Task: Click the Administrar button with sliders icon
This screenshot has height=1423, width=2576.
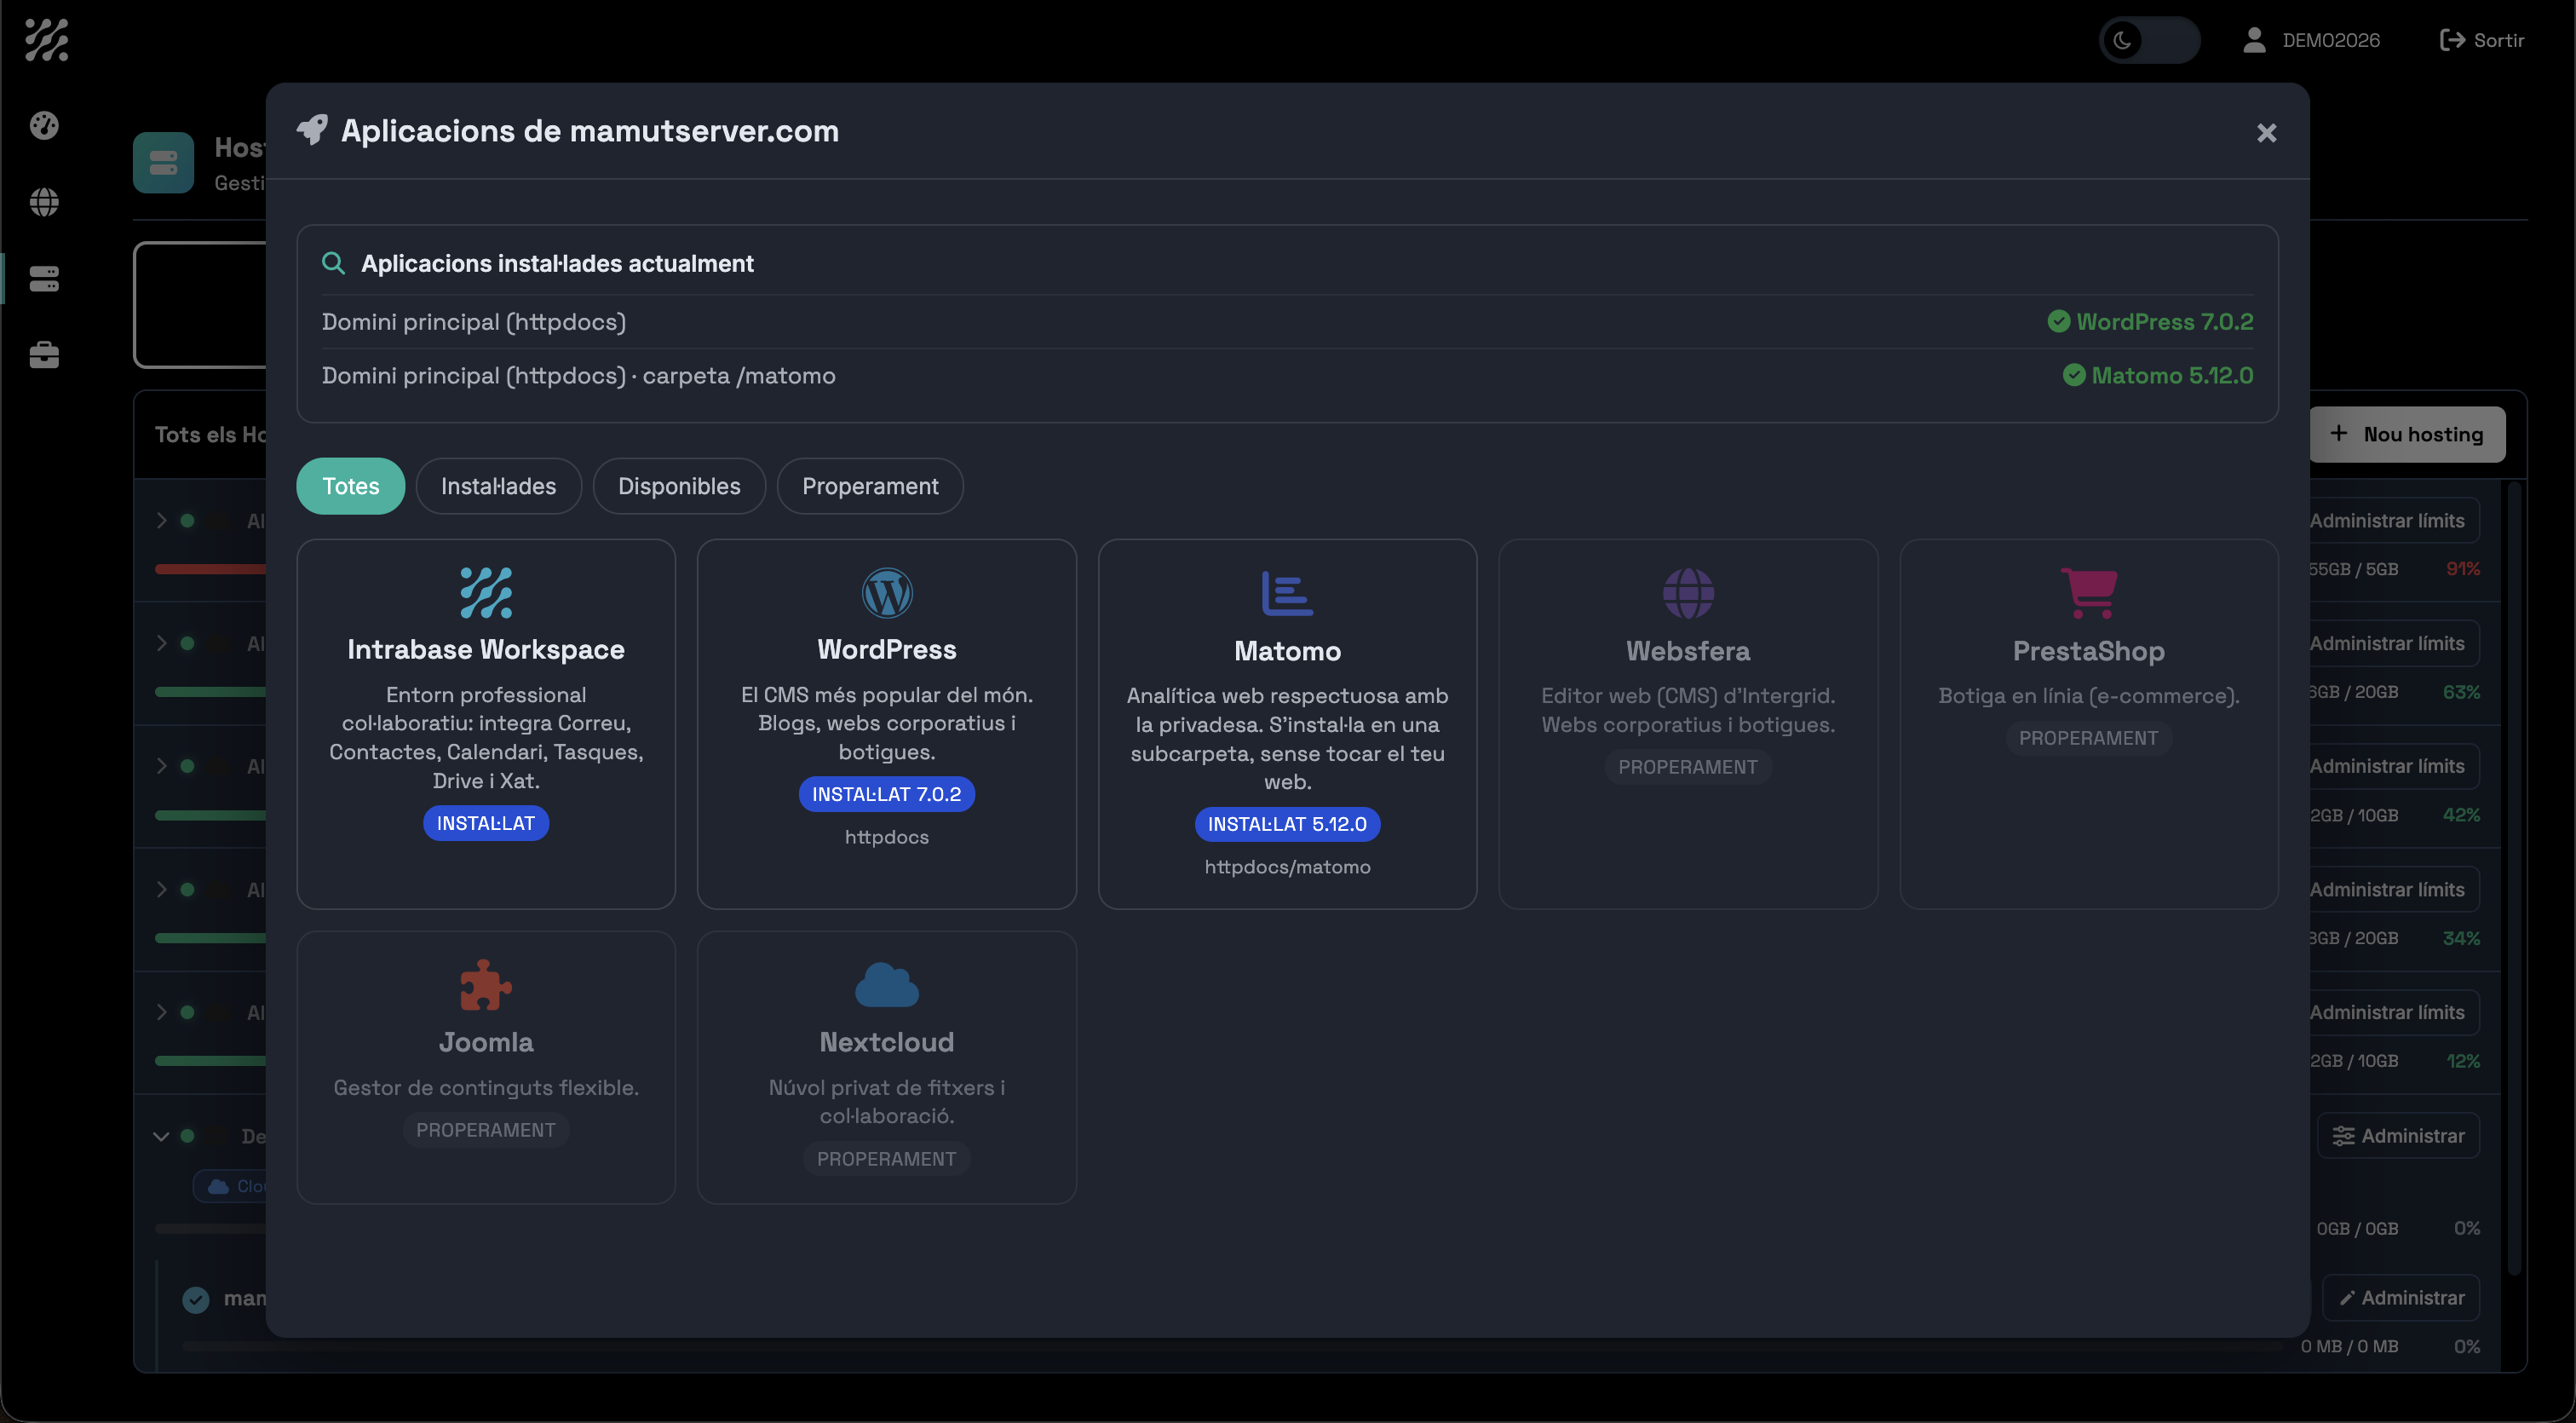Action: point(2398,1136)
